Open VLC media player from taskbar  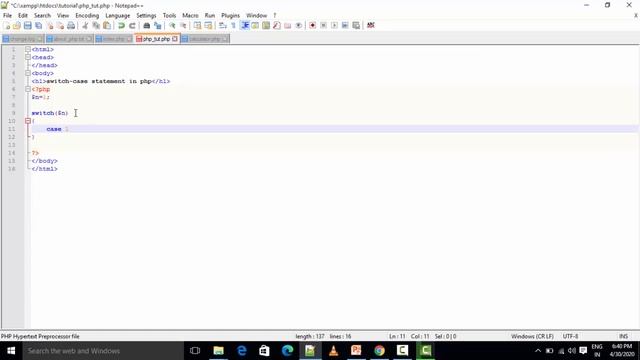pyautogui.click(x=333, y=351)
